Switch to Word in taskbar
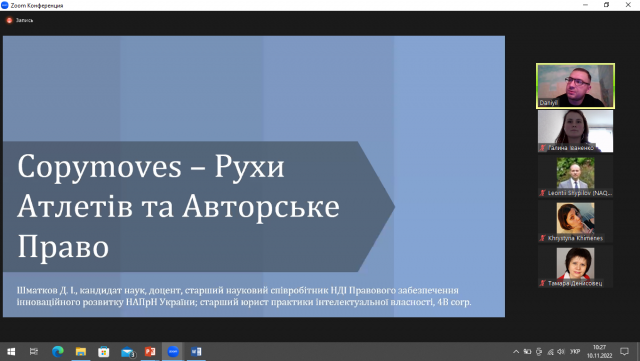This screenshot has height=361, width=640. 196,351
